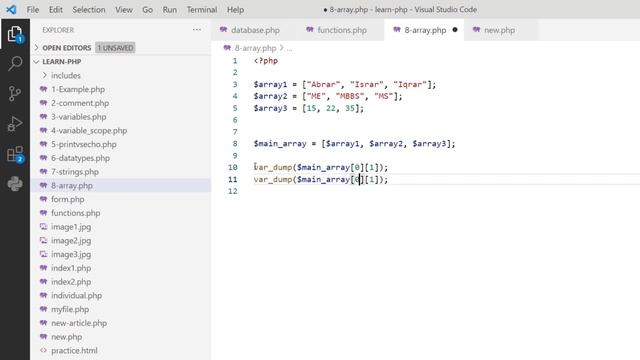Click the unsaved dot on 8-array.php tab
This screenshot has height=360, width=640.
pos(455,30)
